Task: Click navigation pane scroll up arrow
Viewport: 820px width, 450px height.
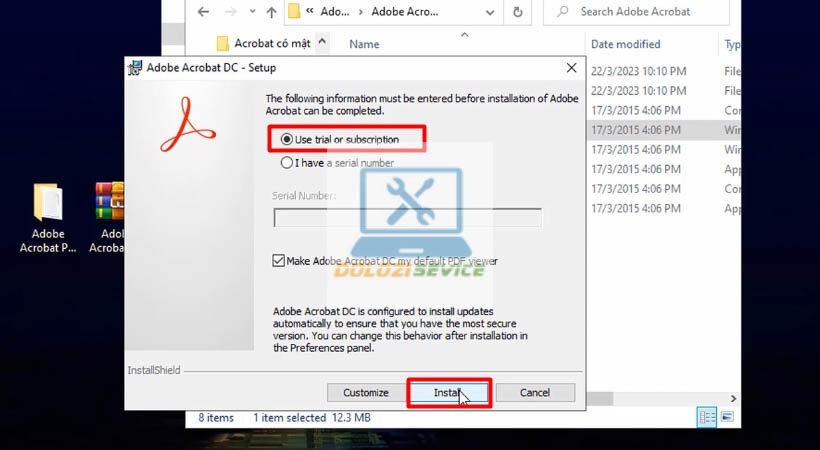Action: tap(322, 41)
